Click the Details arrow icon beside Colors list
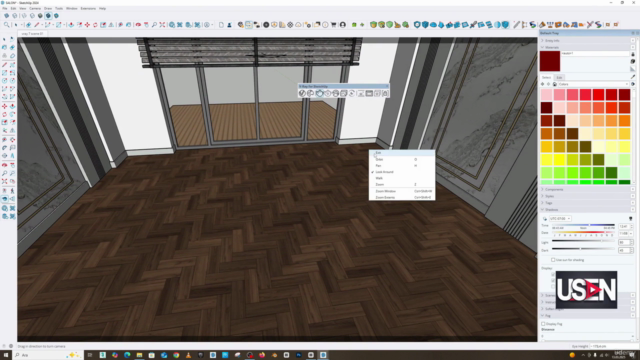640x360 pixels. pyautogui.click(x=633, y=84)
